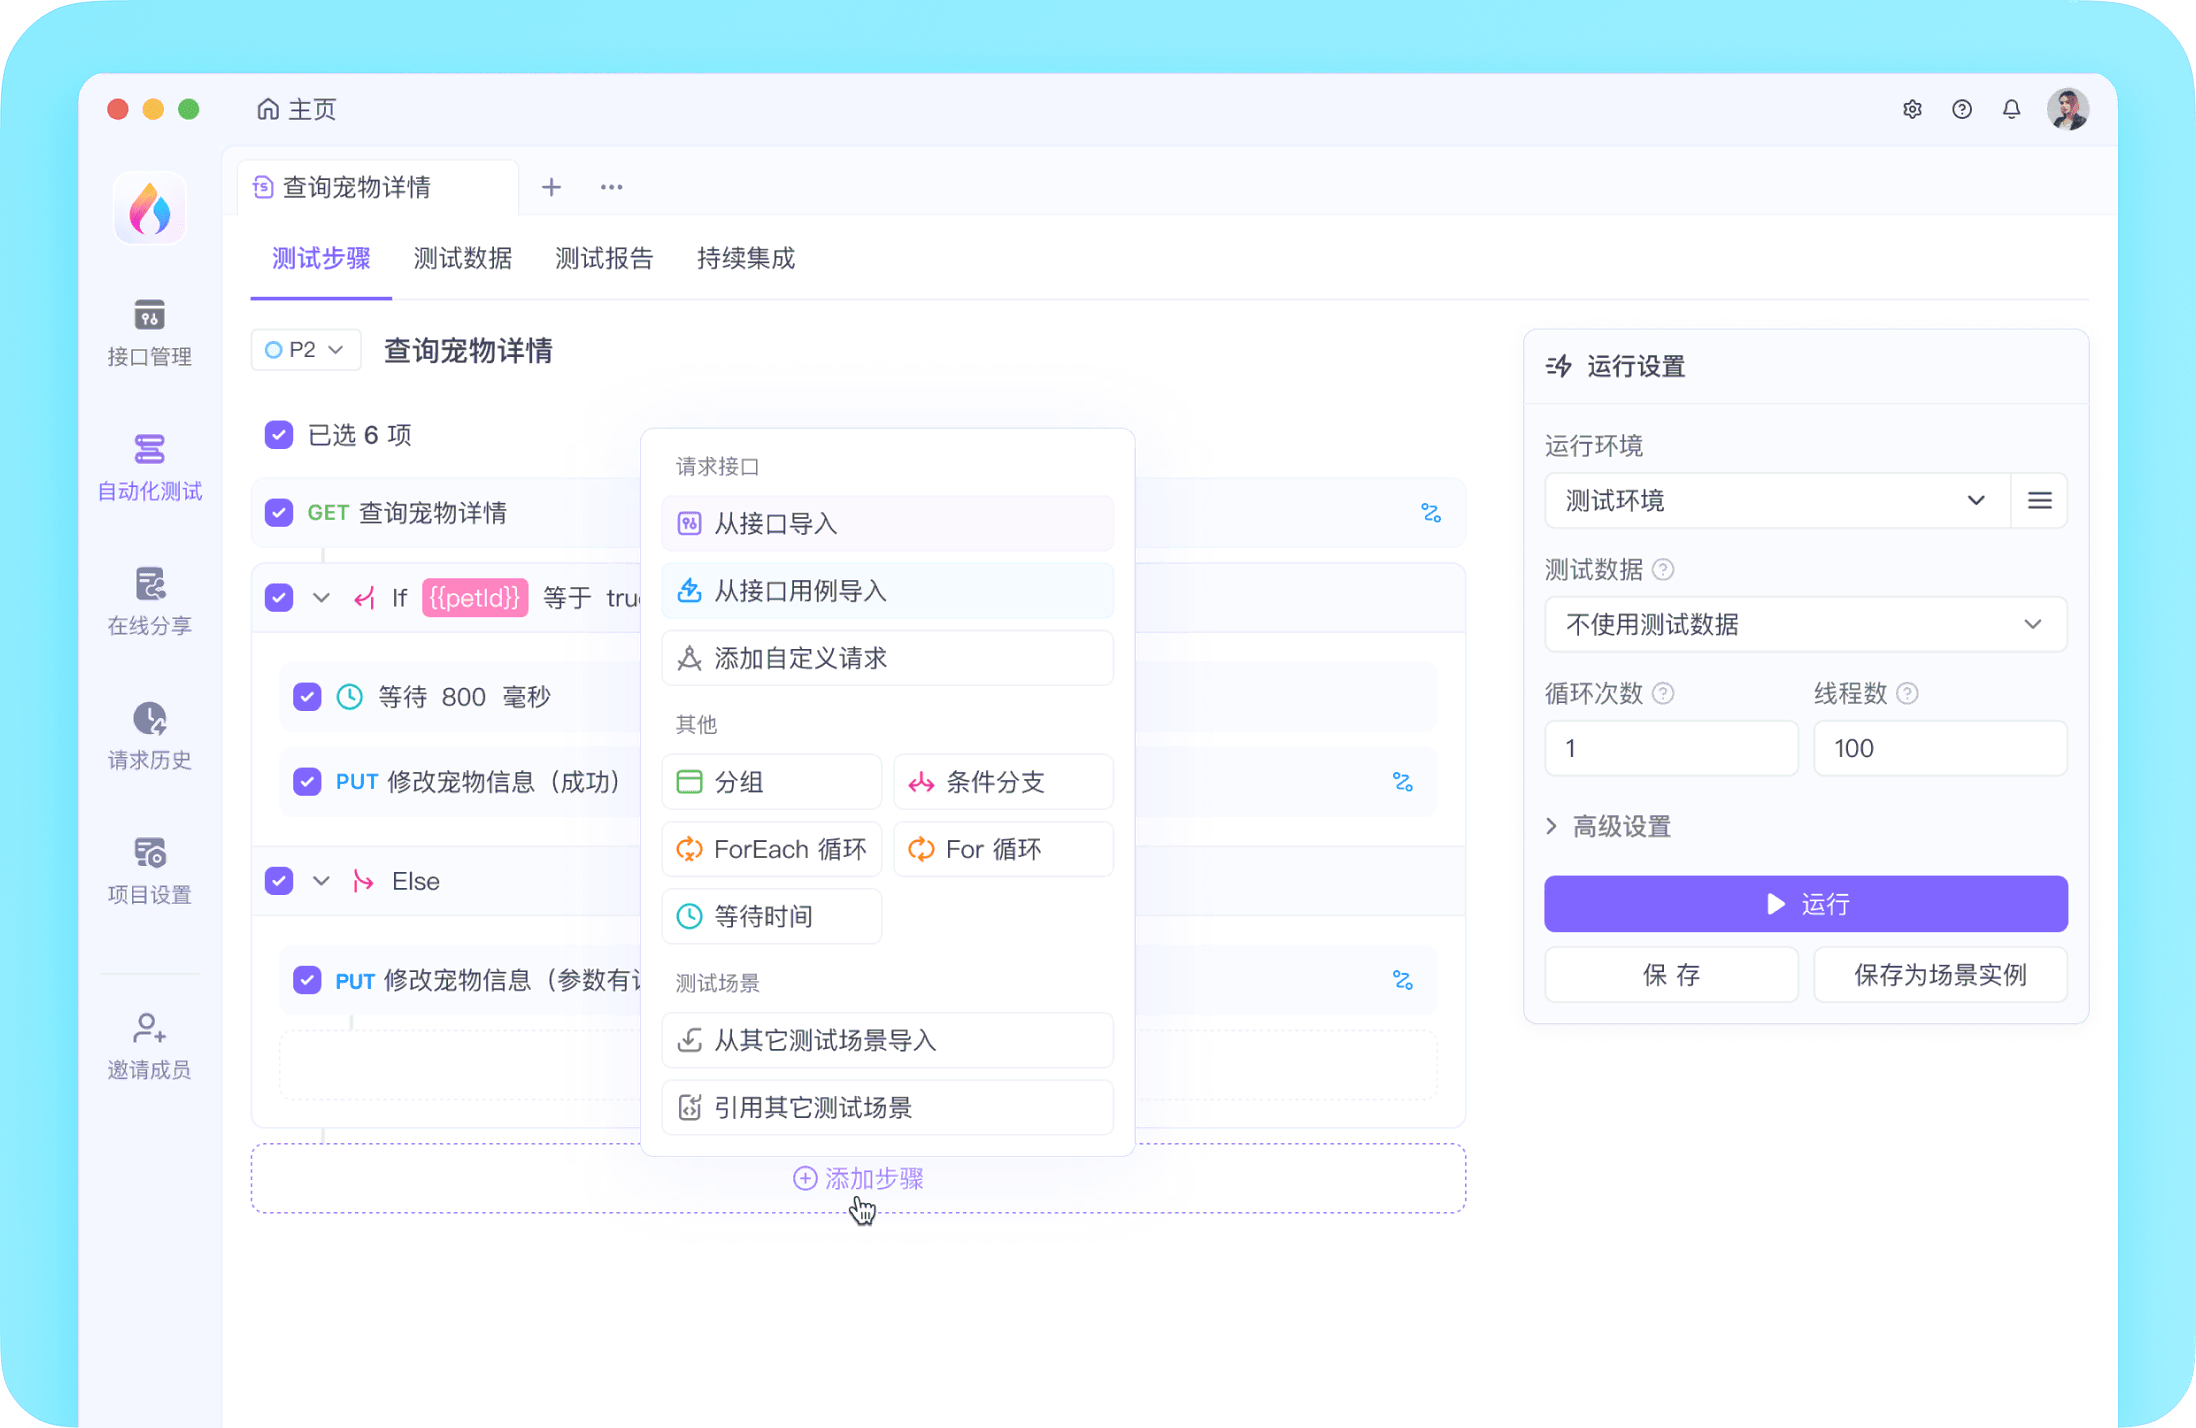Click the 条件分支 icon
2196x1428 pixels.
pos(924,783)
